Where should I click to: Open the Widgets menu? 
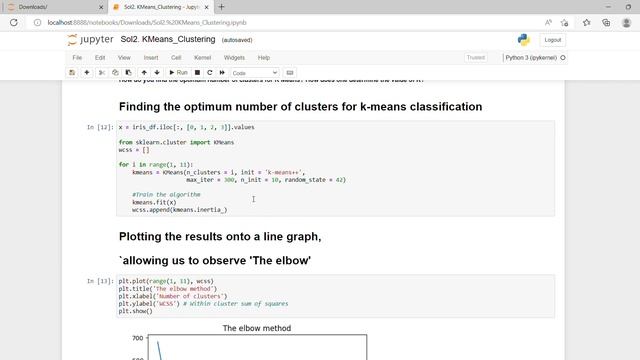tap(234, 58)
